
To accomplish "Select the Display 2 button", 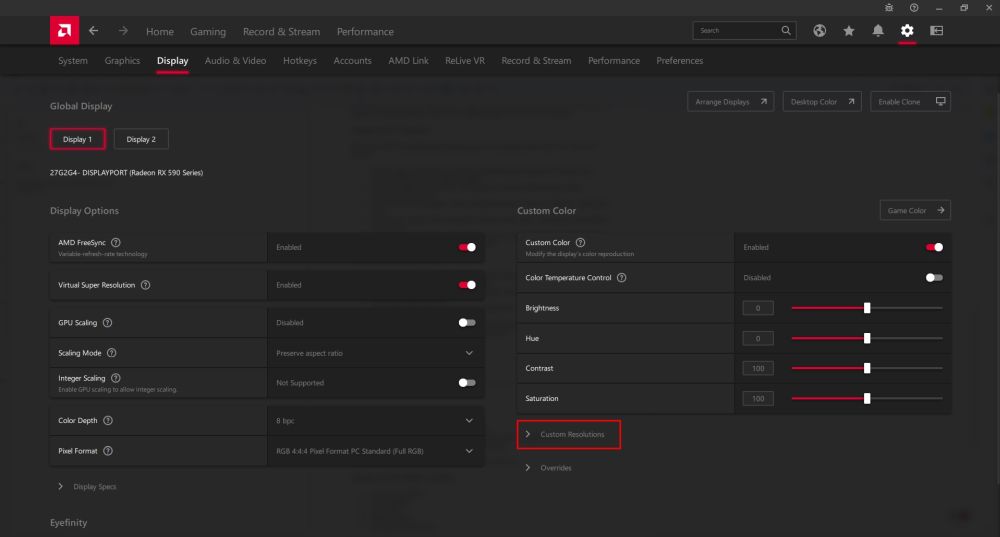I will click(x=141, y=139).
